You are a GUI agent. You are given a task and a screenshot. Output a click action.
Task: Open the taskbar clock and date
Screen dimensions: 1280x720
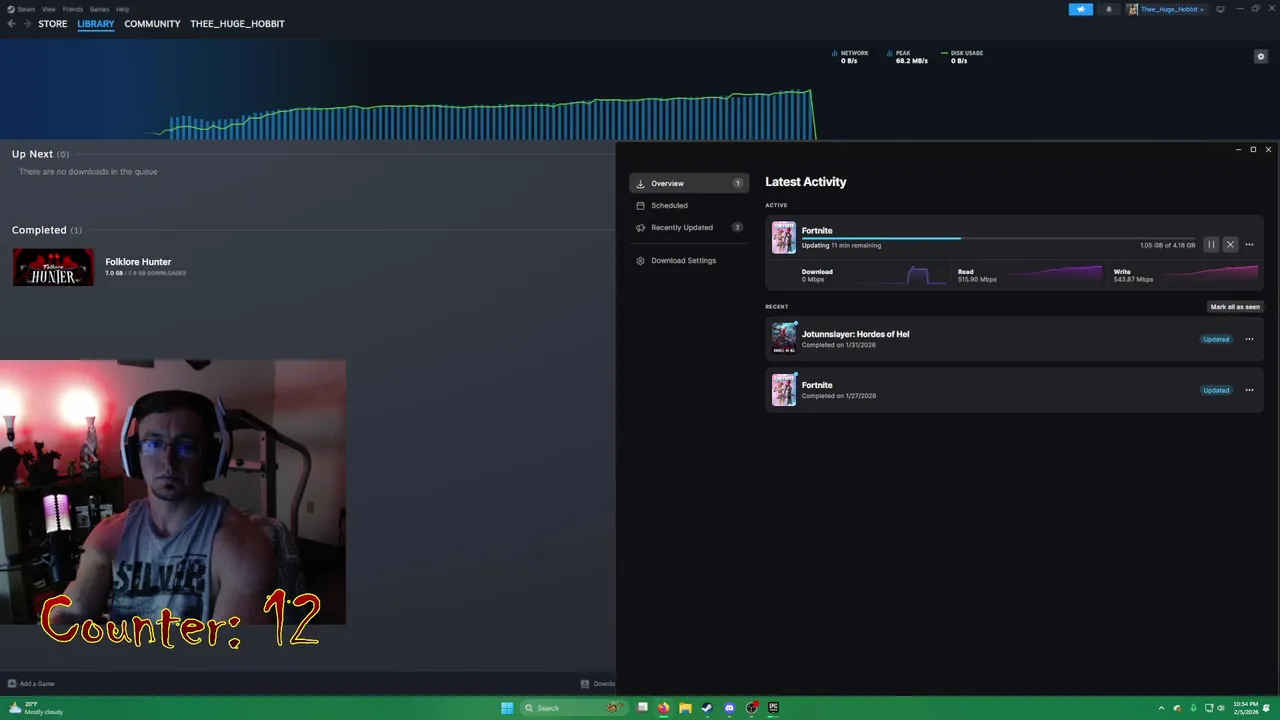(x=1245, y=708)
